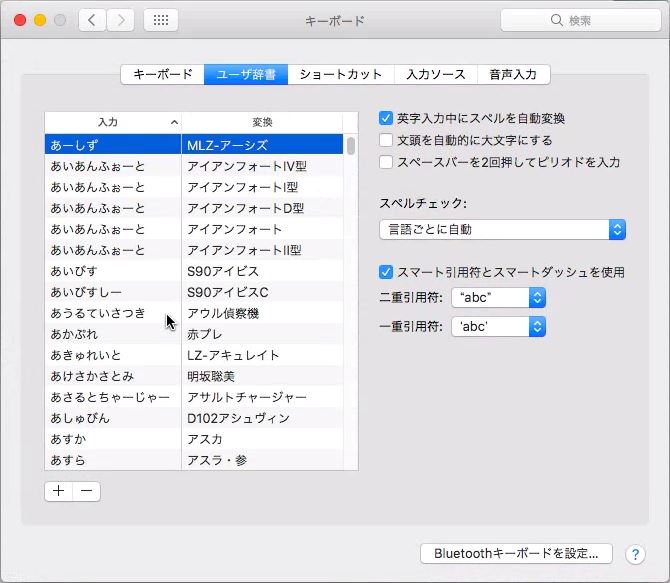Viewport: 670px width, 583px height.
Task: Select the S90アイビス conversion cell
Action: 262,271
